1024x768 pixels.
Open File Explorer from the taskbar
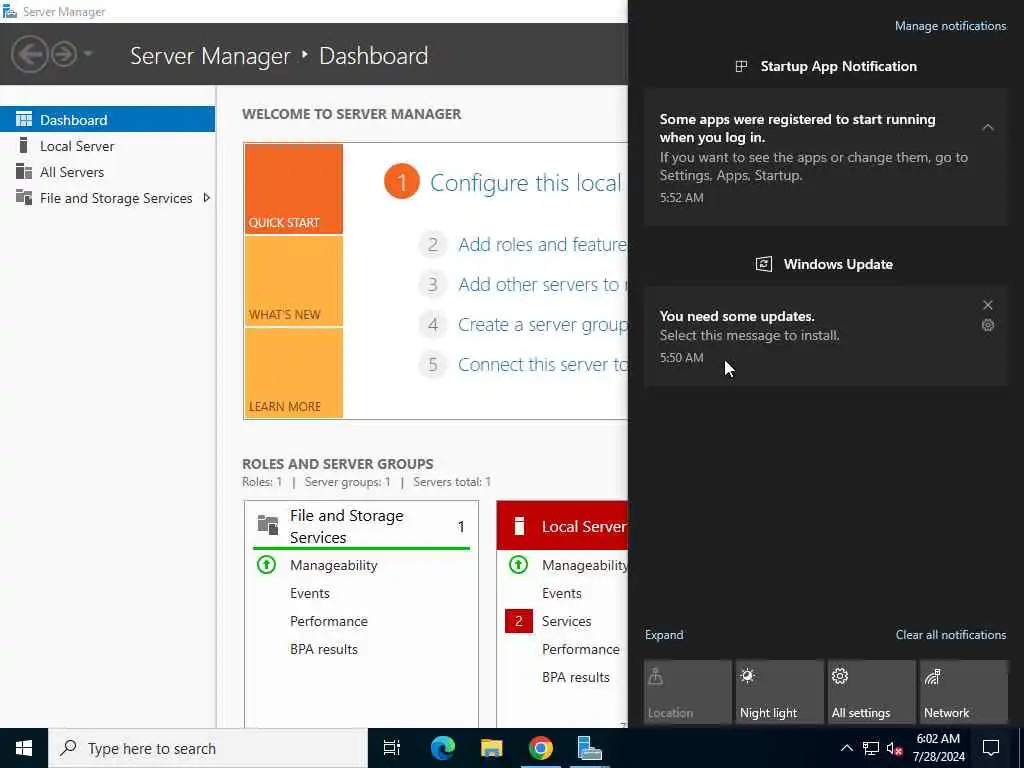click(x=491, y=748)
